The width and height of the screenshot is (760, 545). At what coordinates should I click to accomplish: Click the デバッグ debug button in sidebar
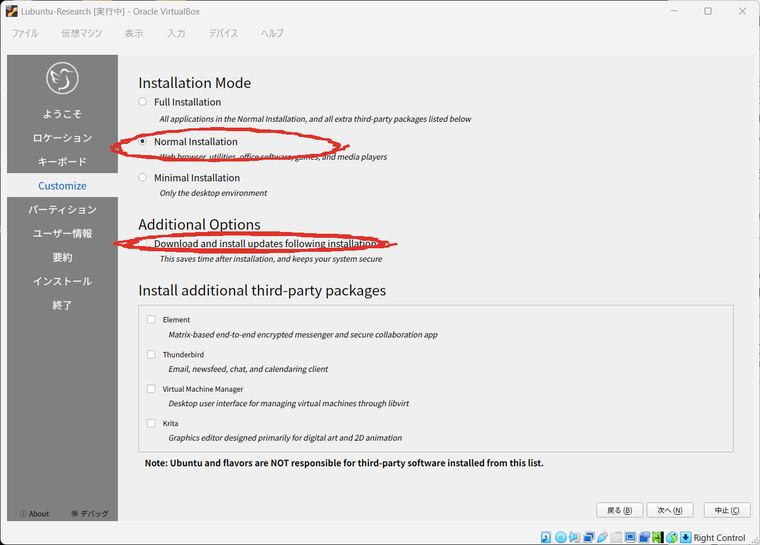[90, 513]
